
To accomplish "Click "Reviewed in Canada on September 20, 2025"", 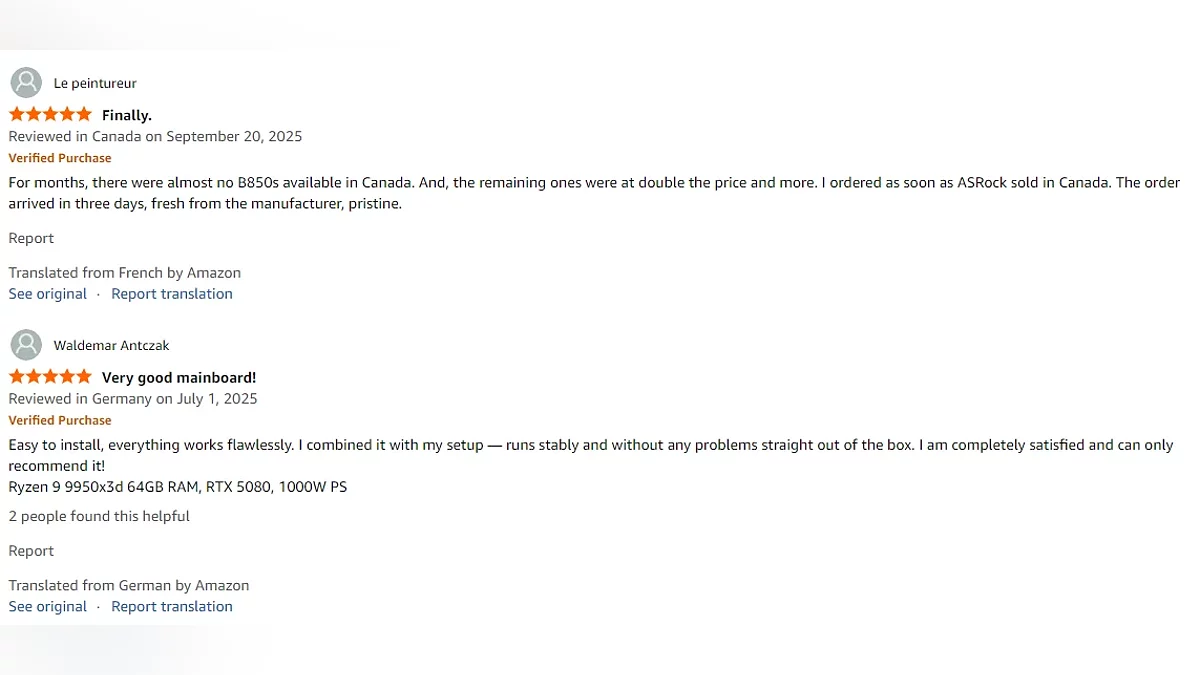I will pos(155,136).
